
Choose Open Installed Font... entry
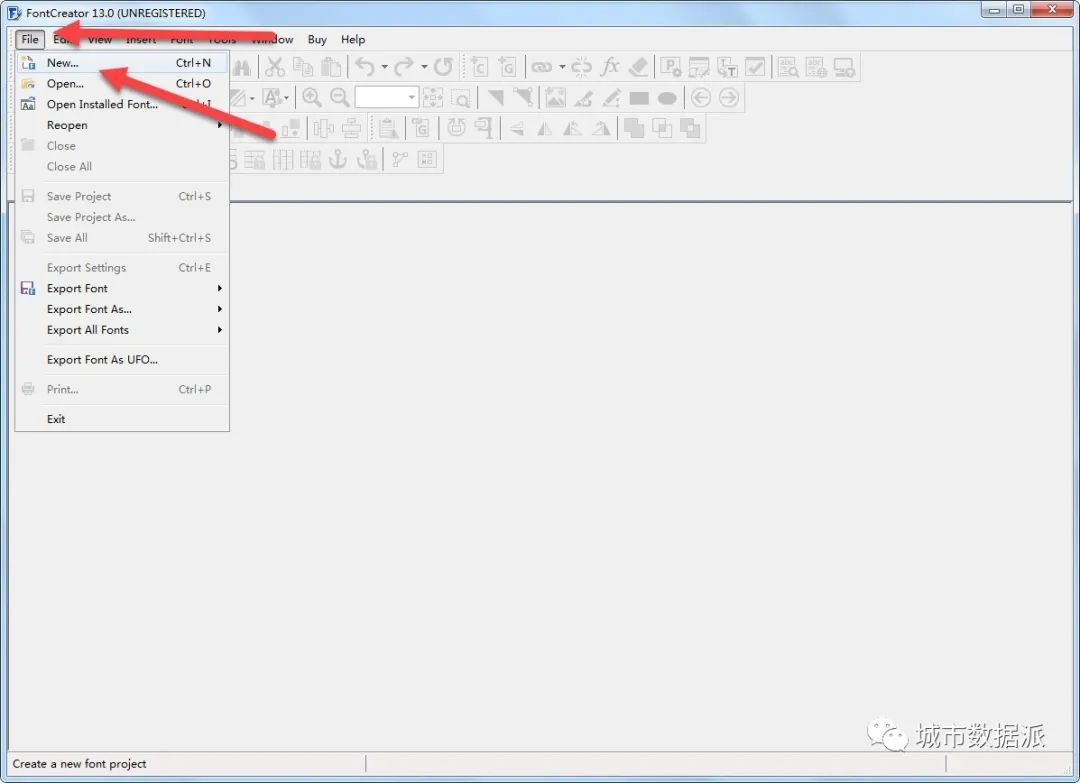point(123,104)
